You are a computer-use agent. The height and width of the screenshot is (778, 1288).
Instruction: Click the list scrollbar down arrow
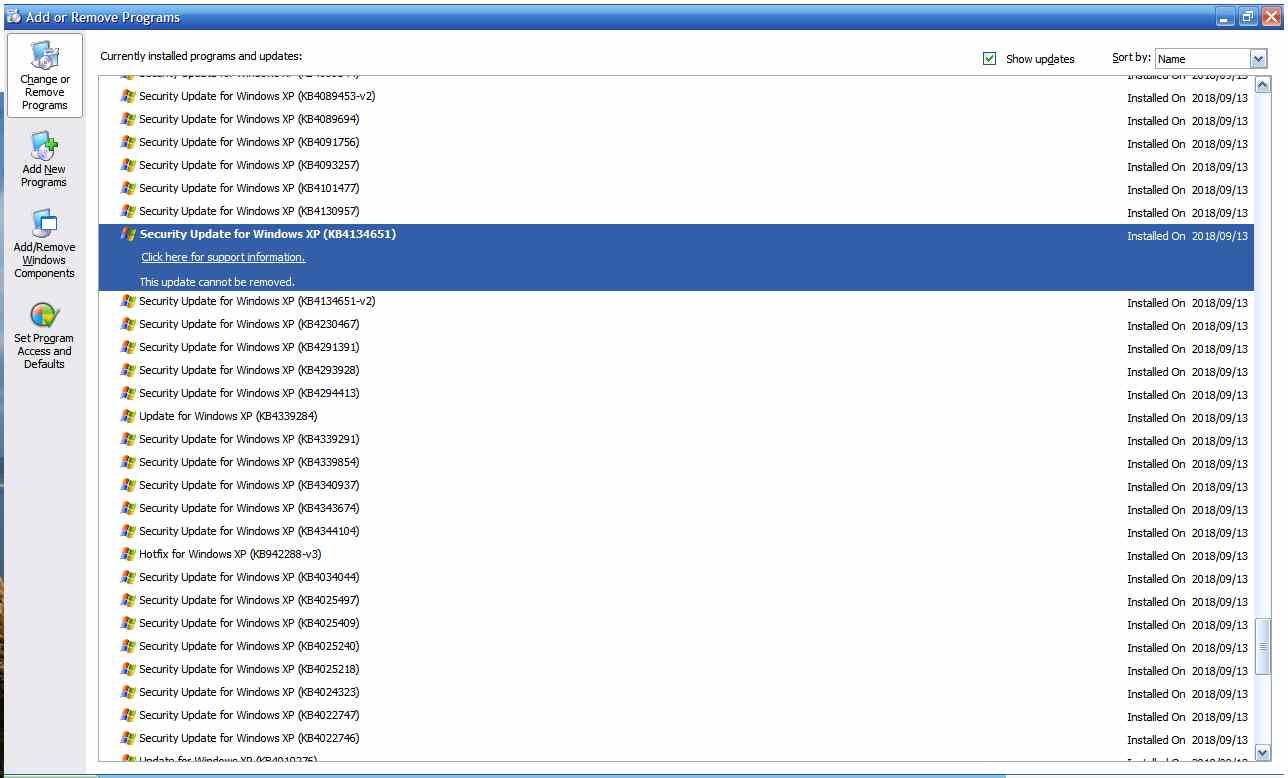pos(1262,752)
